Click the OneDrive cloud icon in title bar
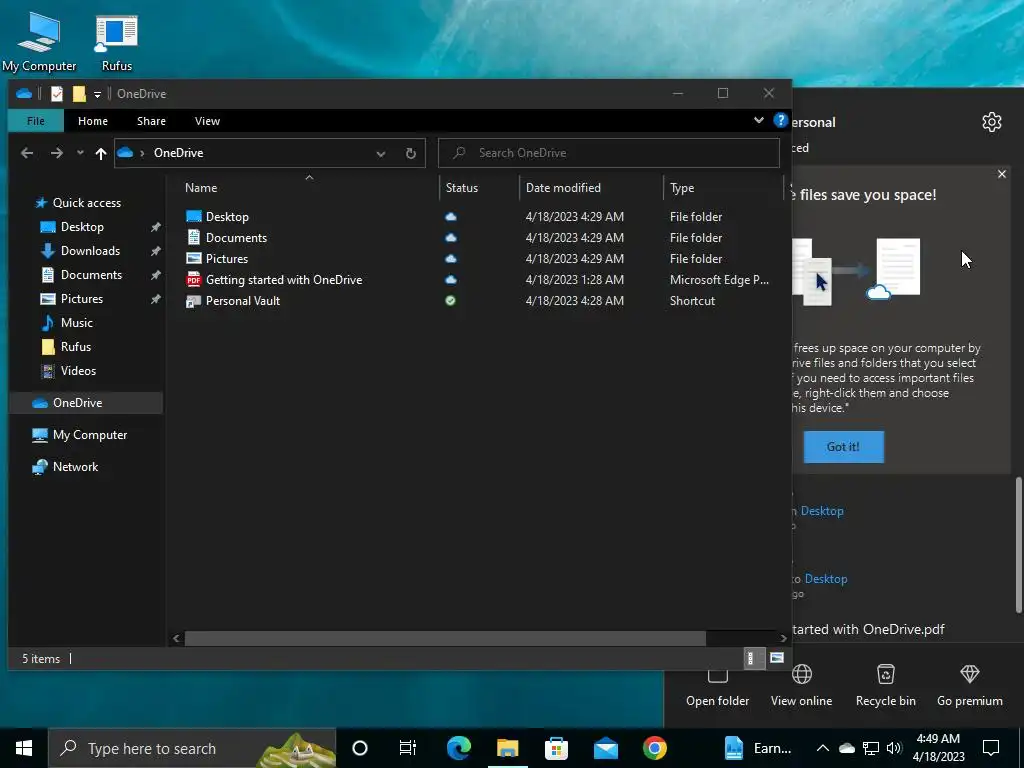This screenshot has height=768, width=1024. tap(24, 93)
